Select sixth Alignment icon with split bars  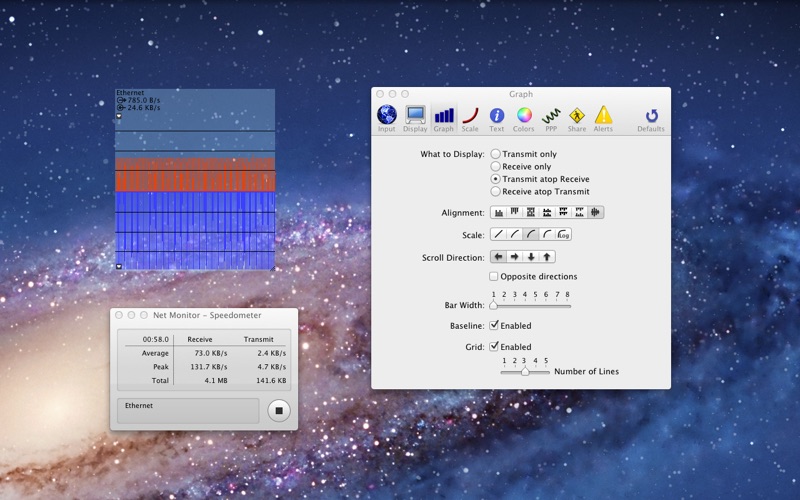tap(580, 212)
